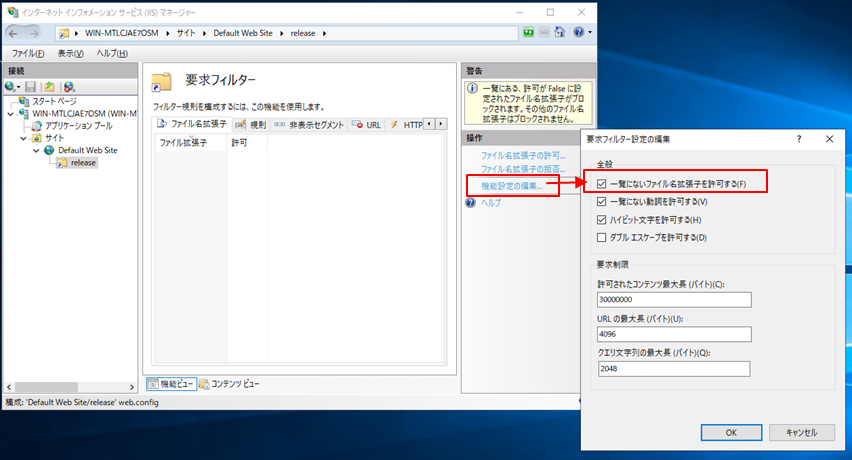
Task: Click the create new connection globe icon
Action: (x=10, y=87)
